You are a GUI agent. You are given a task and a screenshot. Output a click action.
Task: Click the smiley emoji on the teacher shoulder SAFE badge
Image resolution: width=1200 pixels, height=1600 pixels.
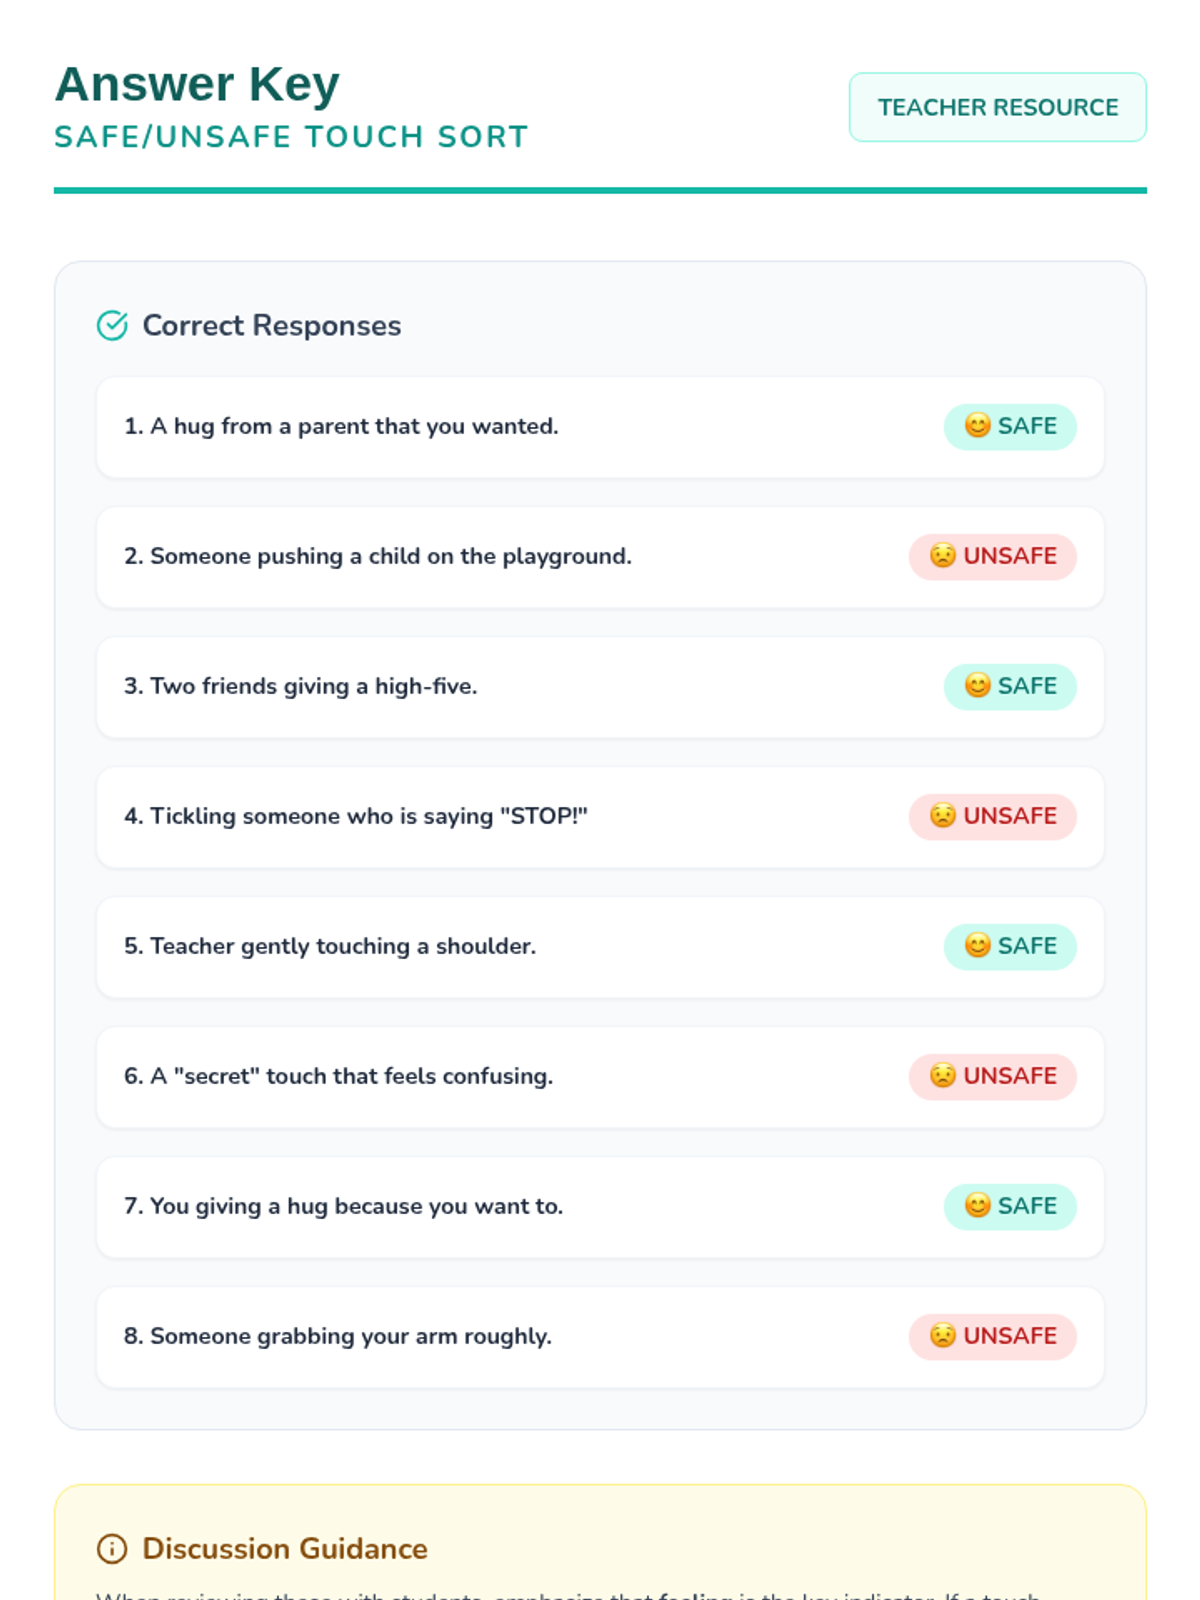click(x=977, y=946)
